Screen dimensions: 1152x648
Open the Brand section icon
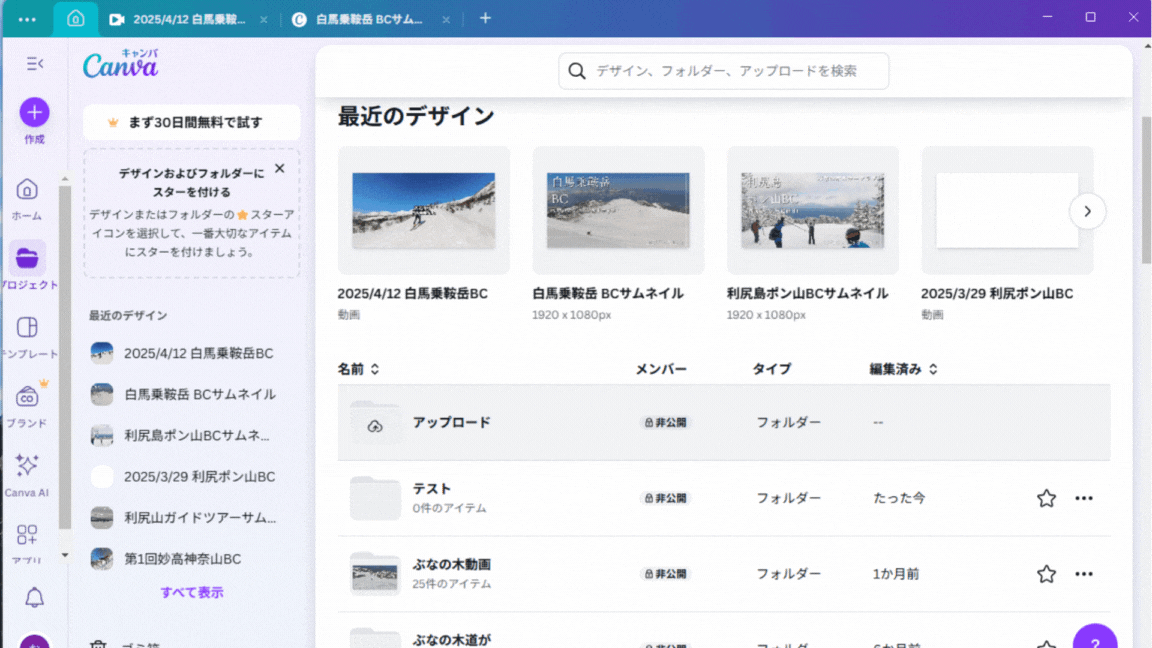(x=27, y=397)
